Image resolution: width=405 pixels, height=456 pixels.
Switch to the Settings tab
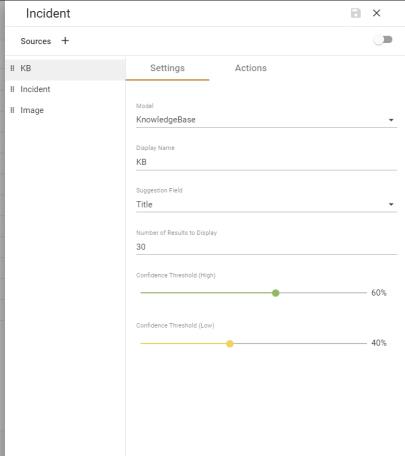pos(167,68)
